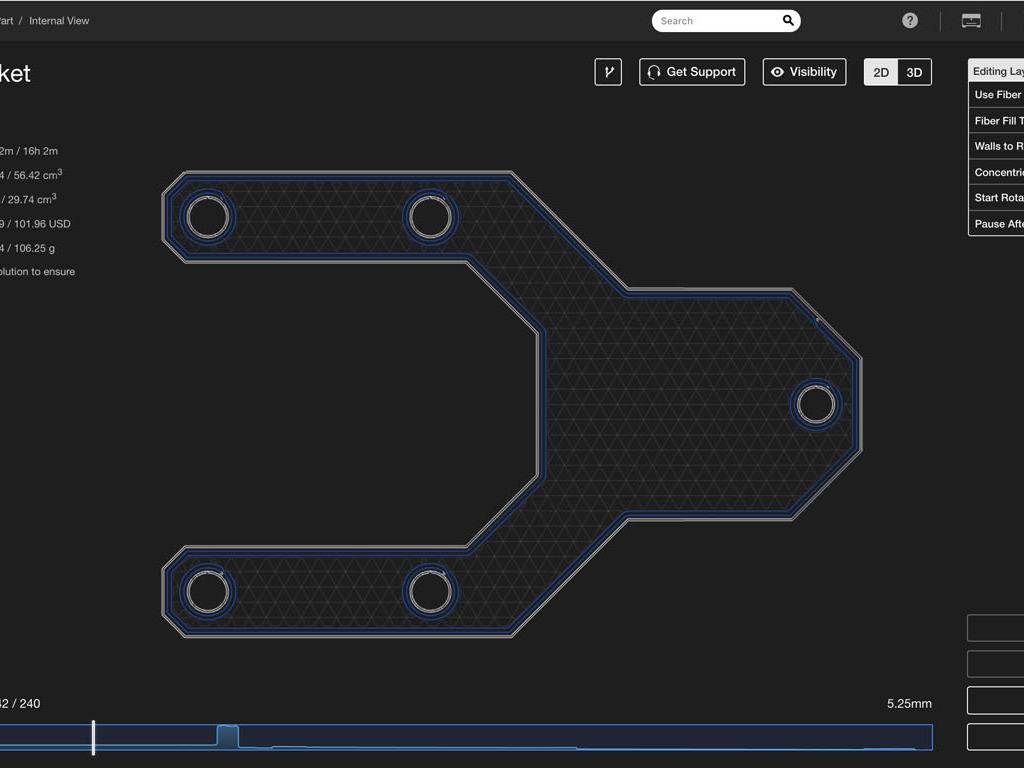Switch to 3D view

point(914,72)
